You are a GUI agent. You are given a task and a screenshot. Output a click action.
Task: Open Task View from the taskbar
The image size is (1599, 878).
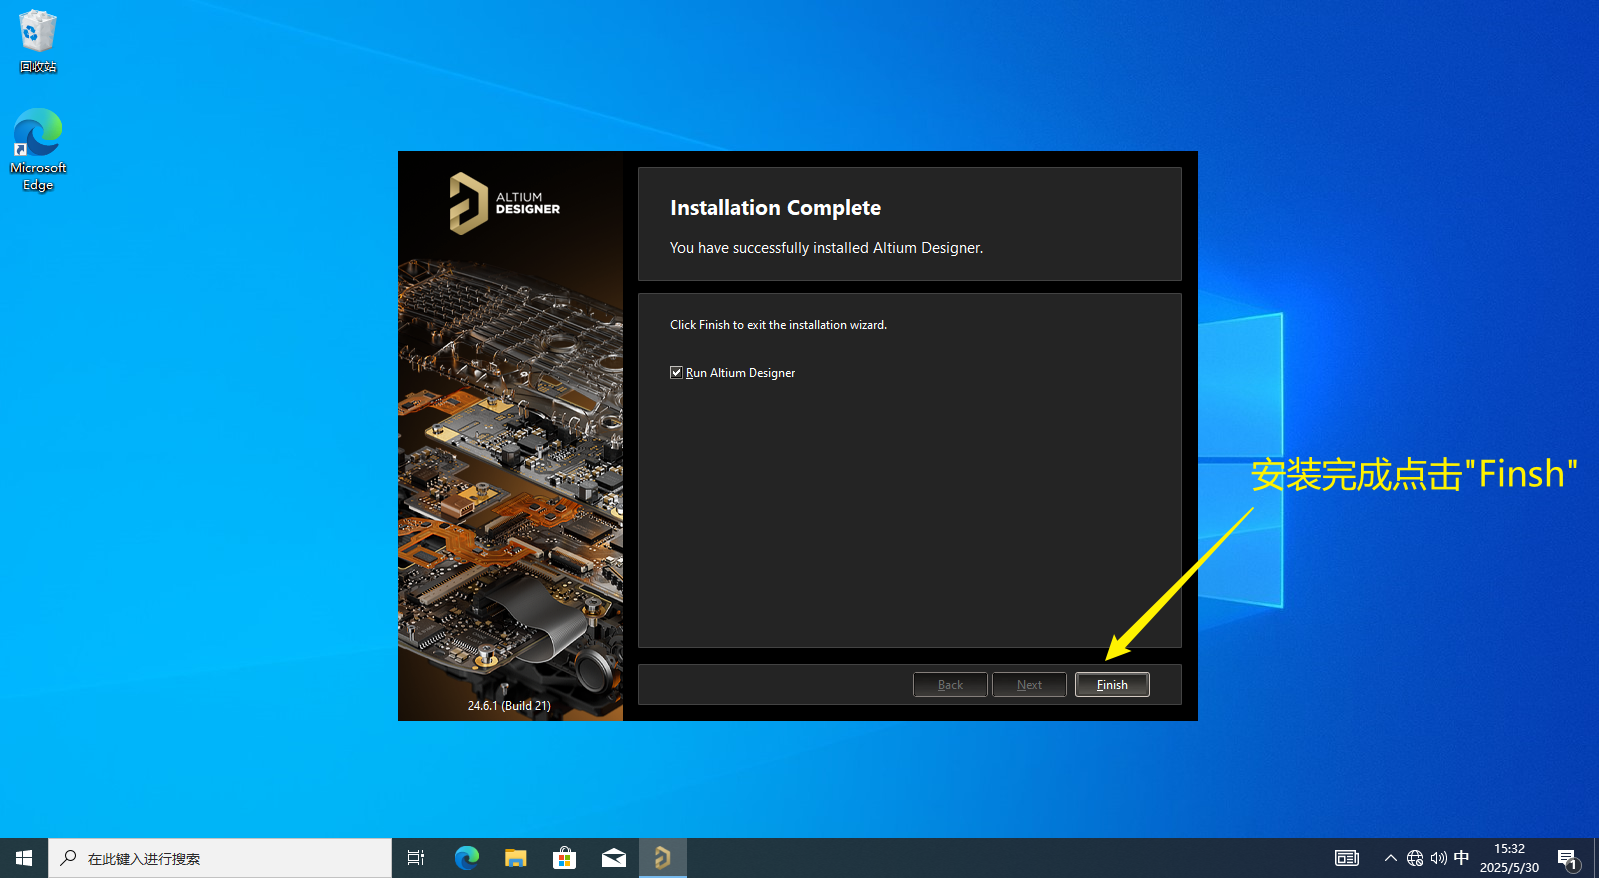tap(416, 858)
